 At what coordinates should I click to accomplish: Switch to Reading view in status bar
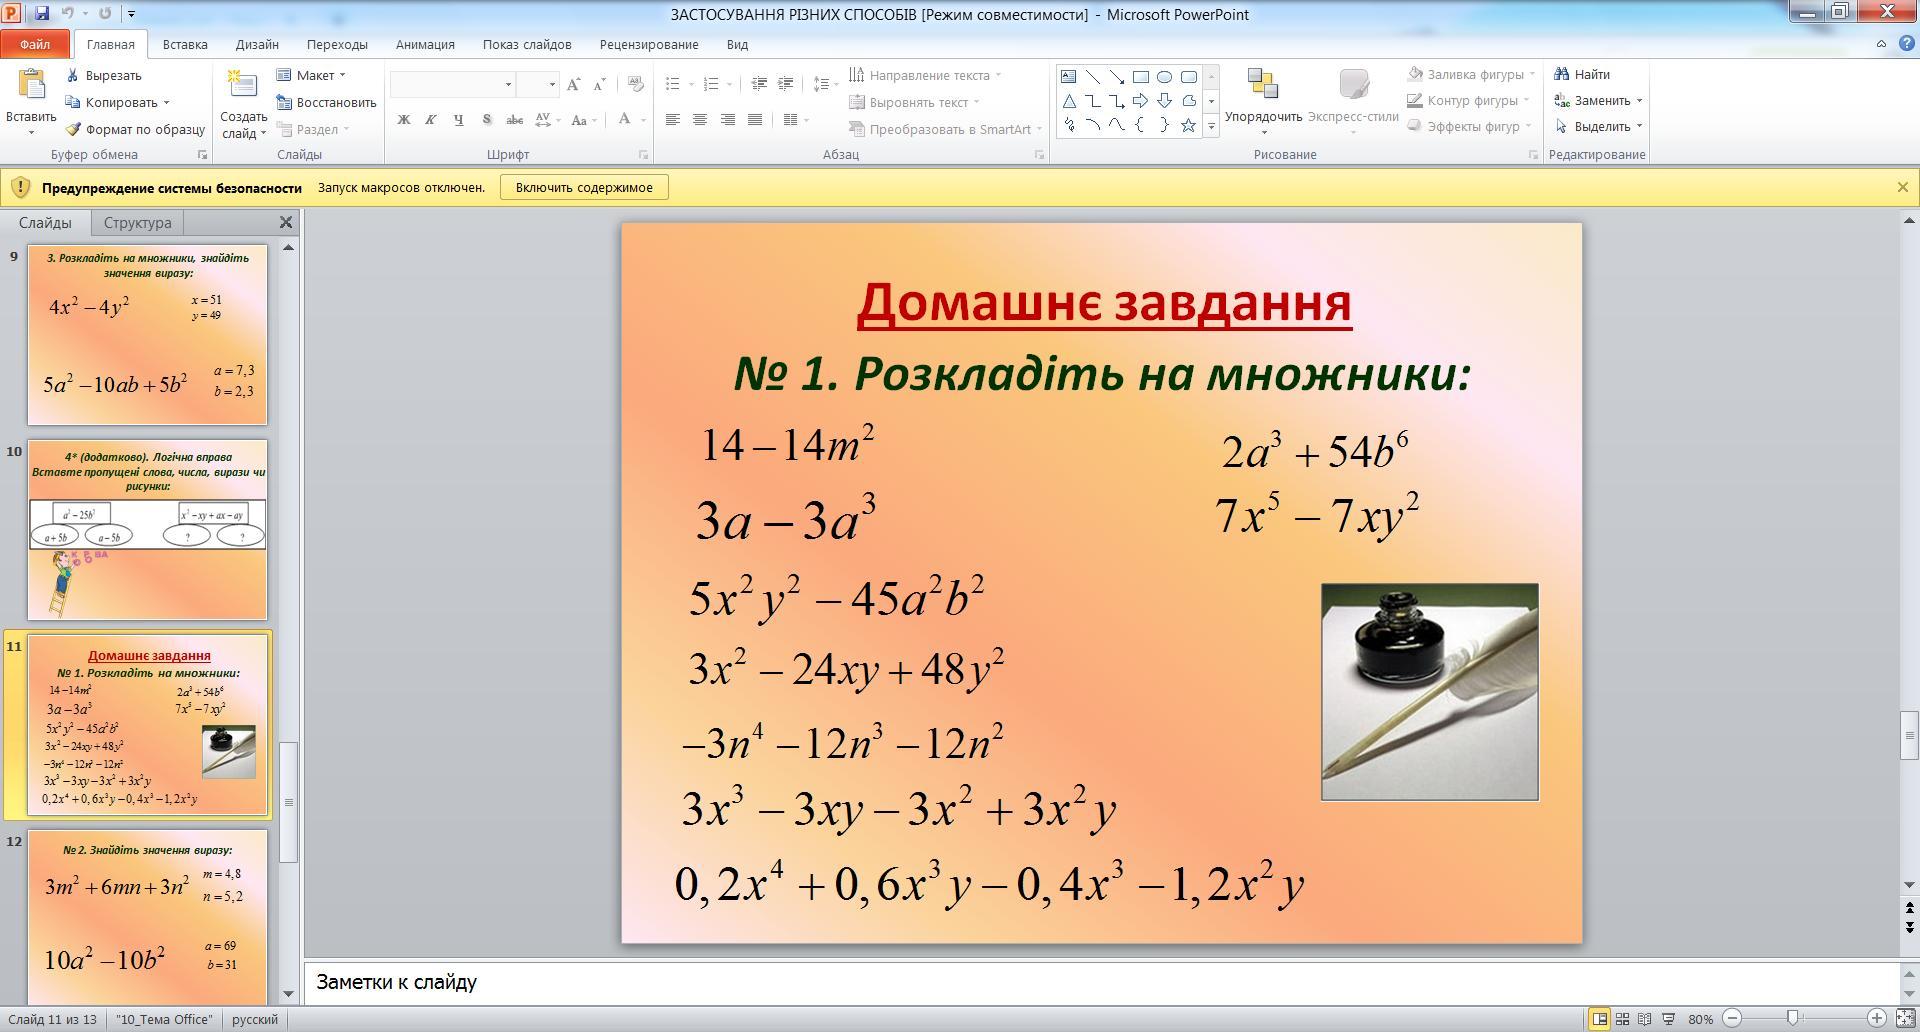coord(1645,1019)
